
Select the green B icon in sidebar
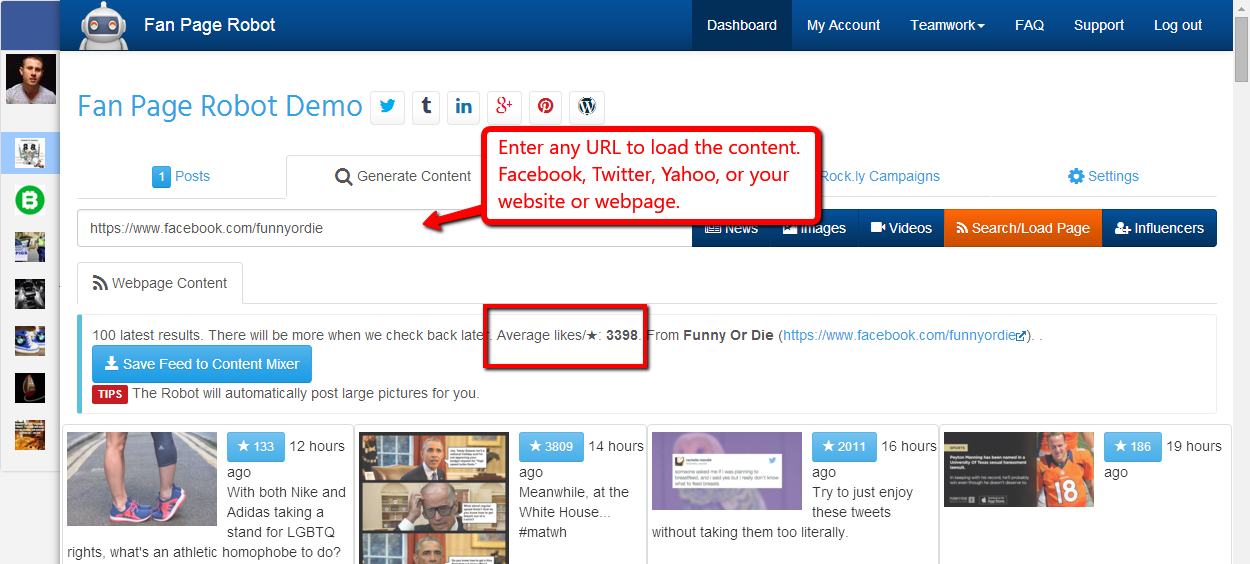pyautogui.click(x=30, y=200)
